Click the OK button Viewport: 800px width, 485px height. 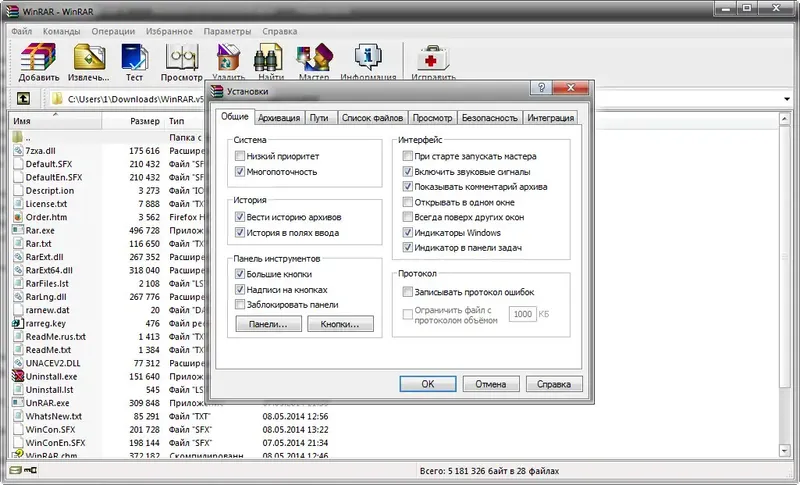[x=428, y=384]
